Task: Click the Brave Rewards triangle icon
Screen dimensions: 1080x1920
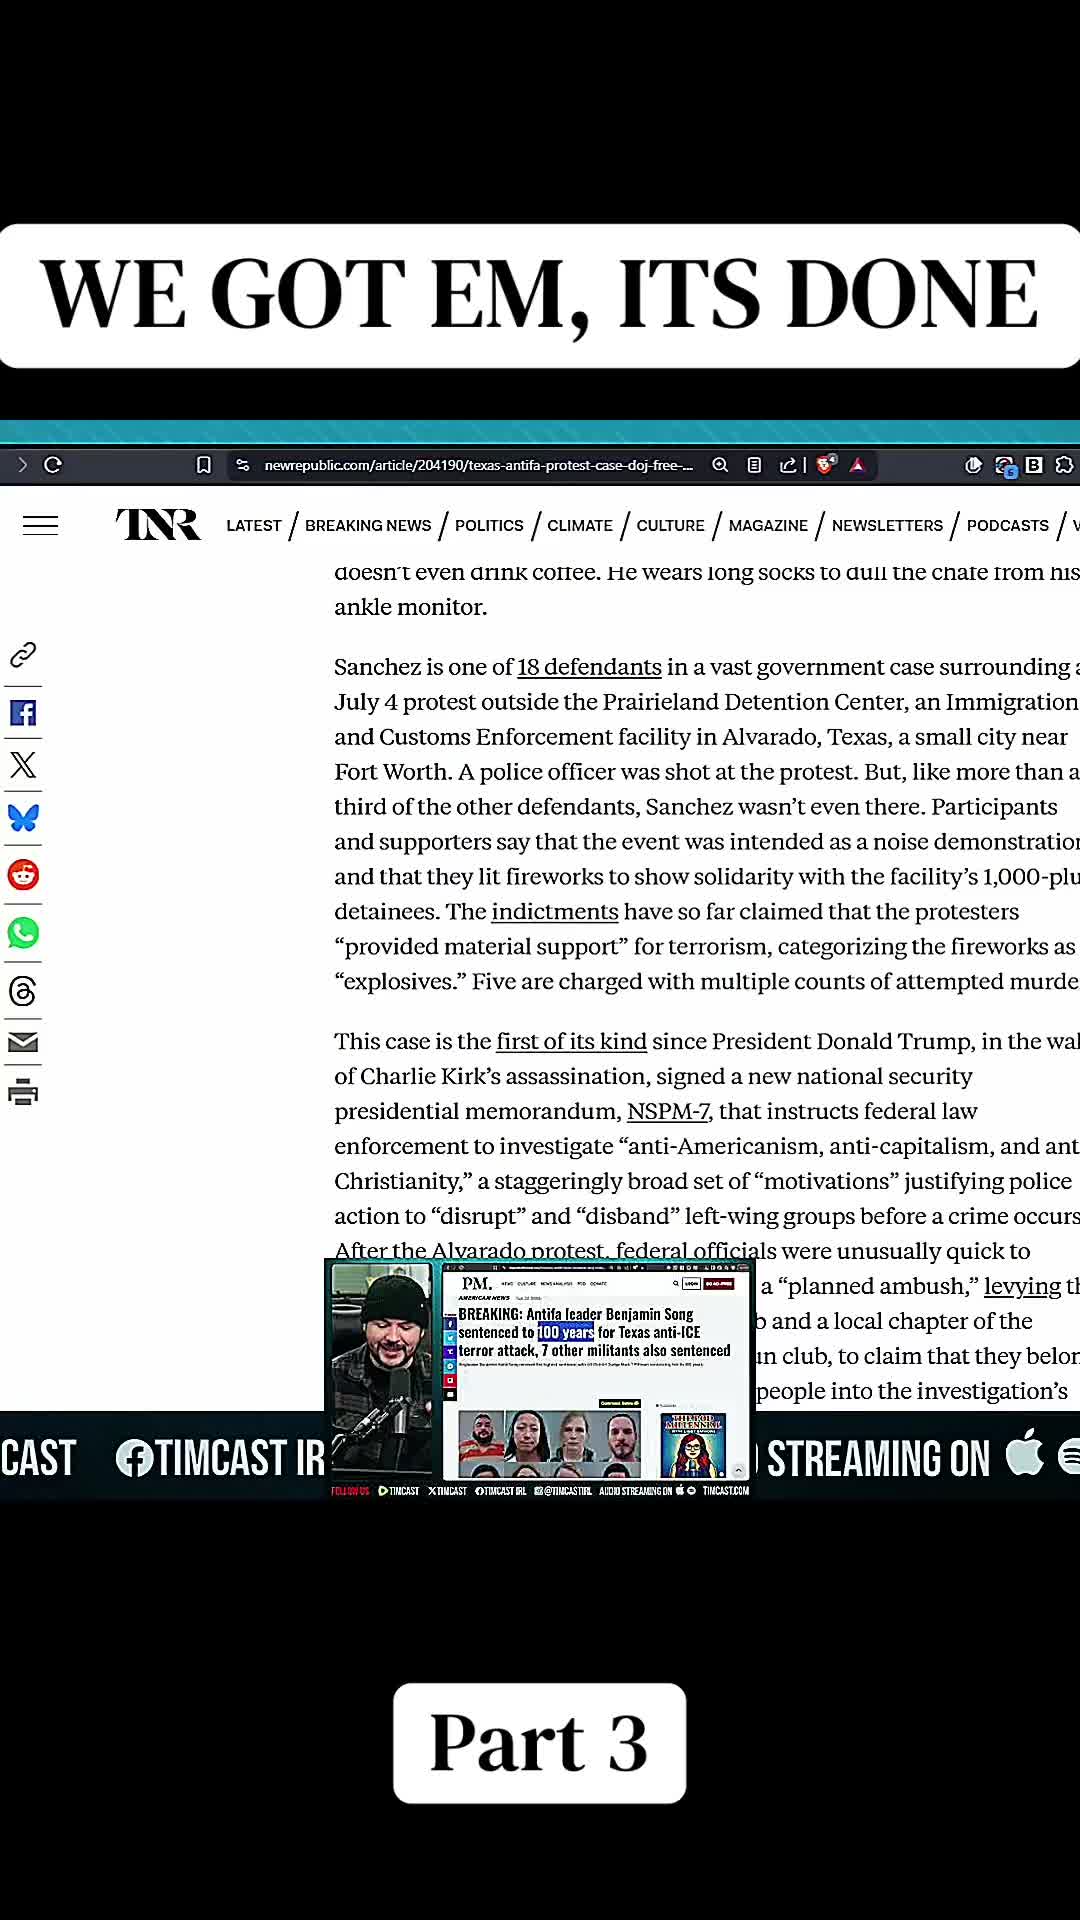Action: tap(858, 465)
